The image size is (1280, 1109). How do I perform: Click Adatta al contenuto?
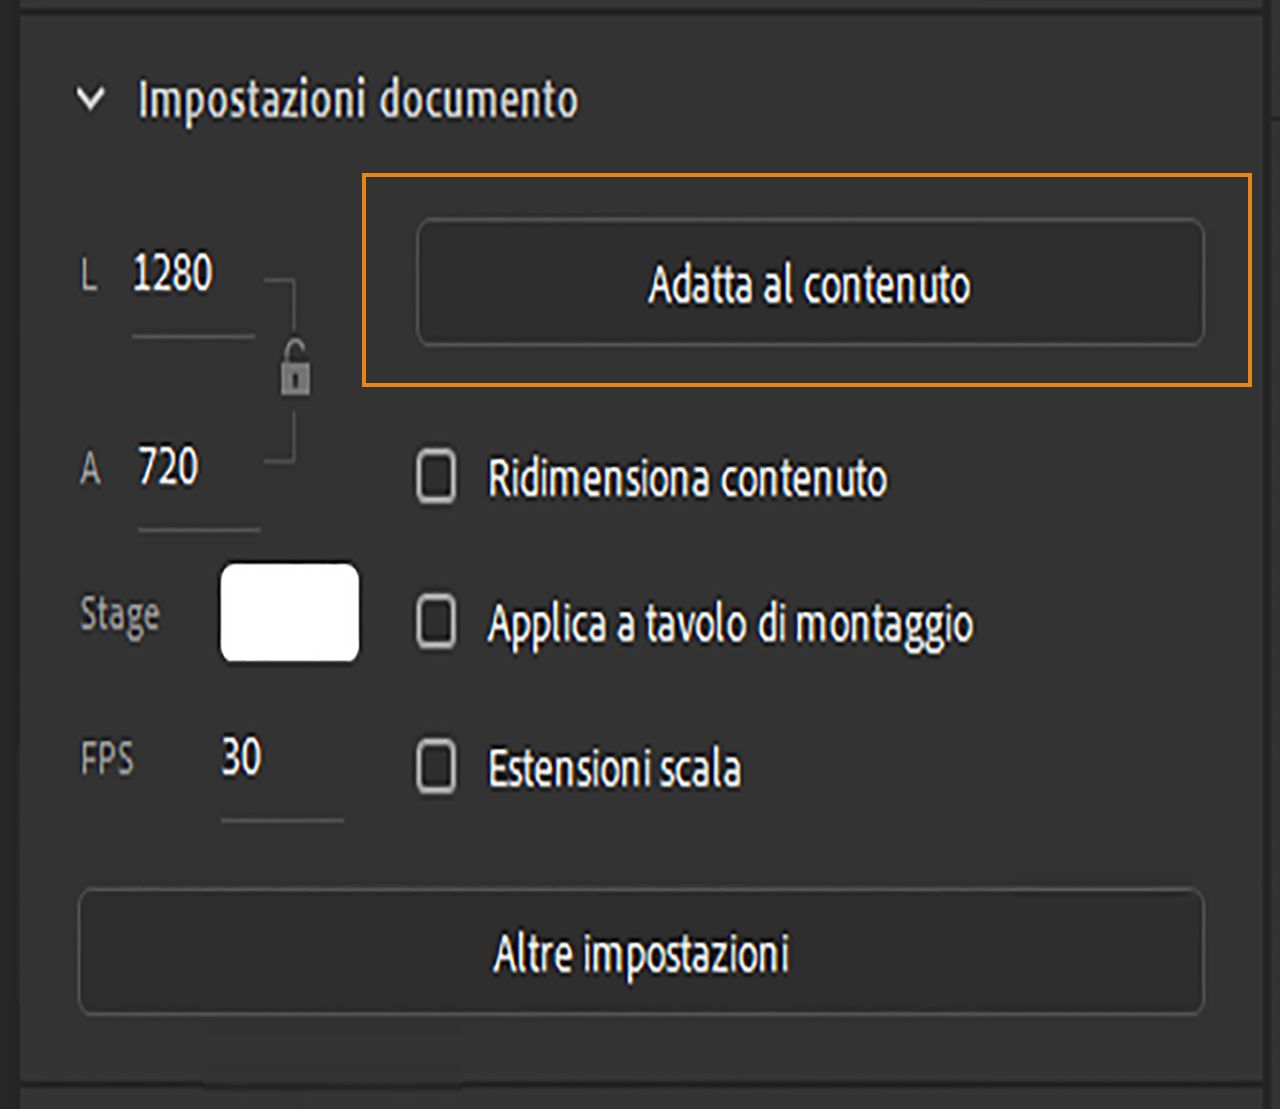tap(811, 286)
